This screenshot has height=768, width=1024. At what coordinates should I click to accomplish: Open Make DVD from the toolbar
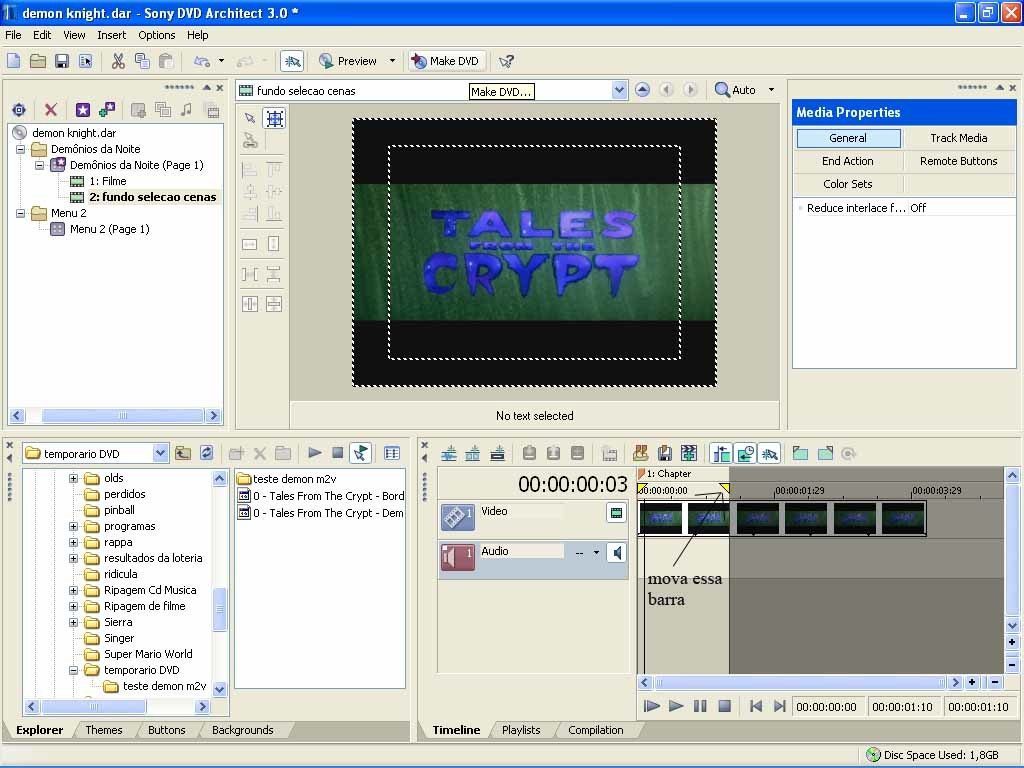click(447, 61)
